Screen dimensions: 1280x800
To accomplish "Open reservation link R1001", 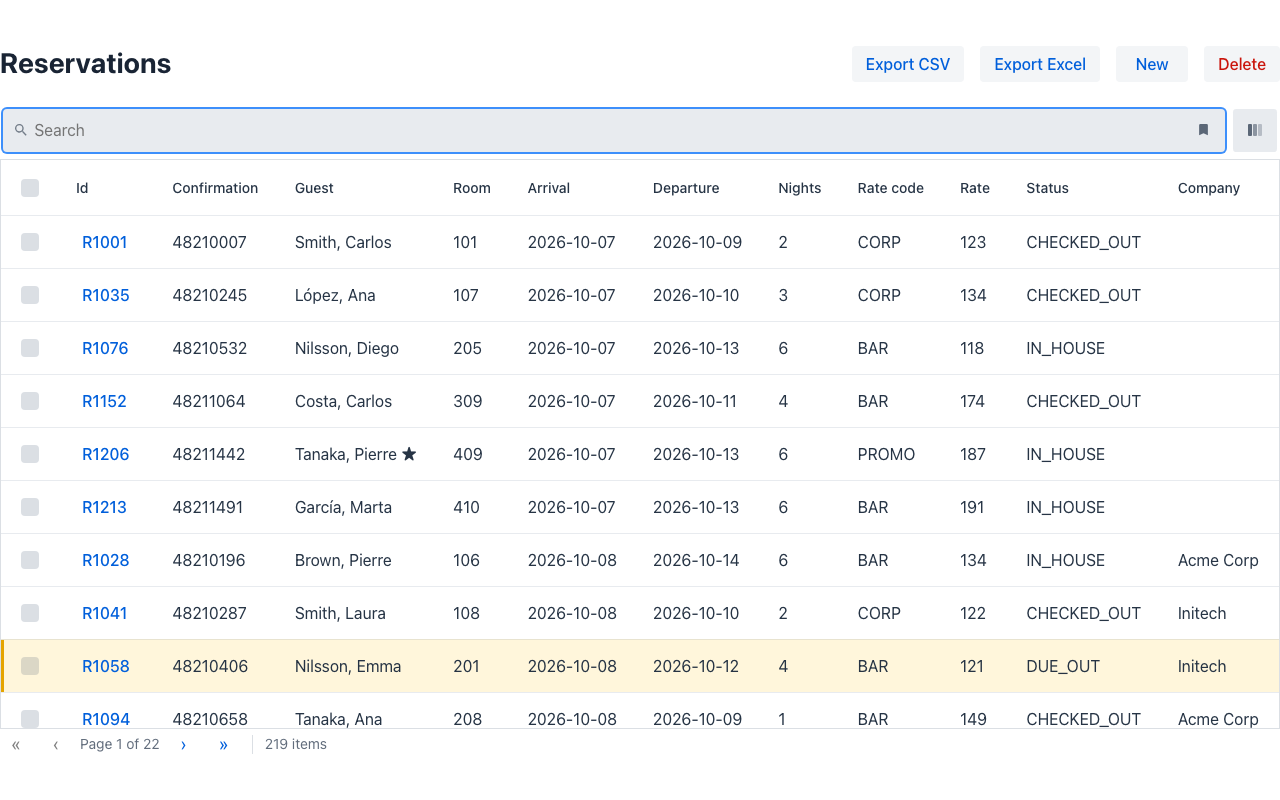I will coord(105,242).
